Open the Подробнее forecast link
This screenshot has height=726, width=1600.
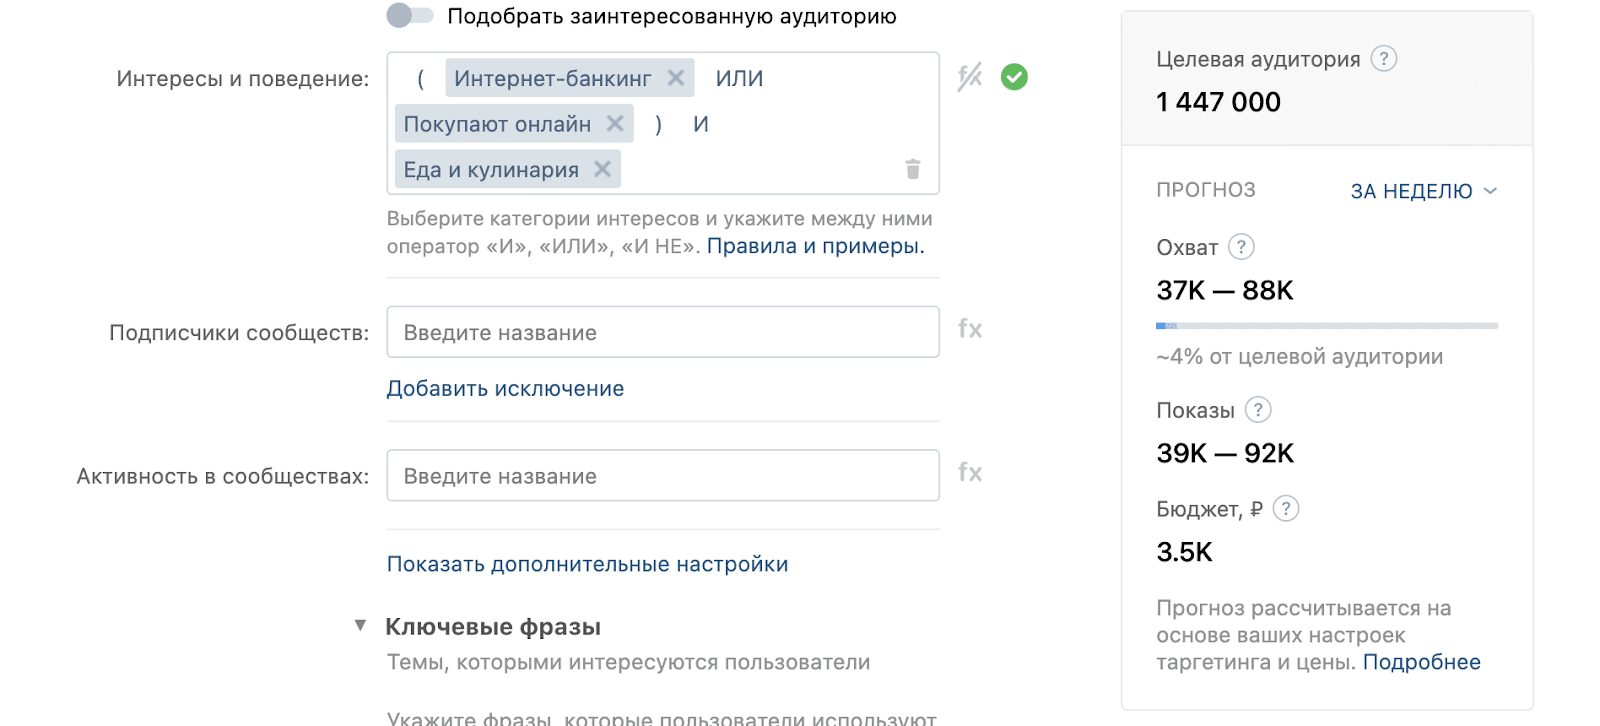(x=1421, y=662)
